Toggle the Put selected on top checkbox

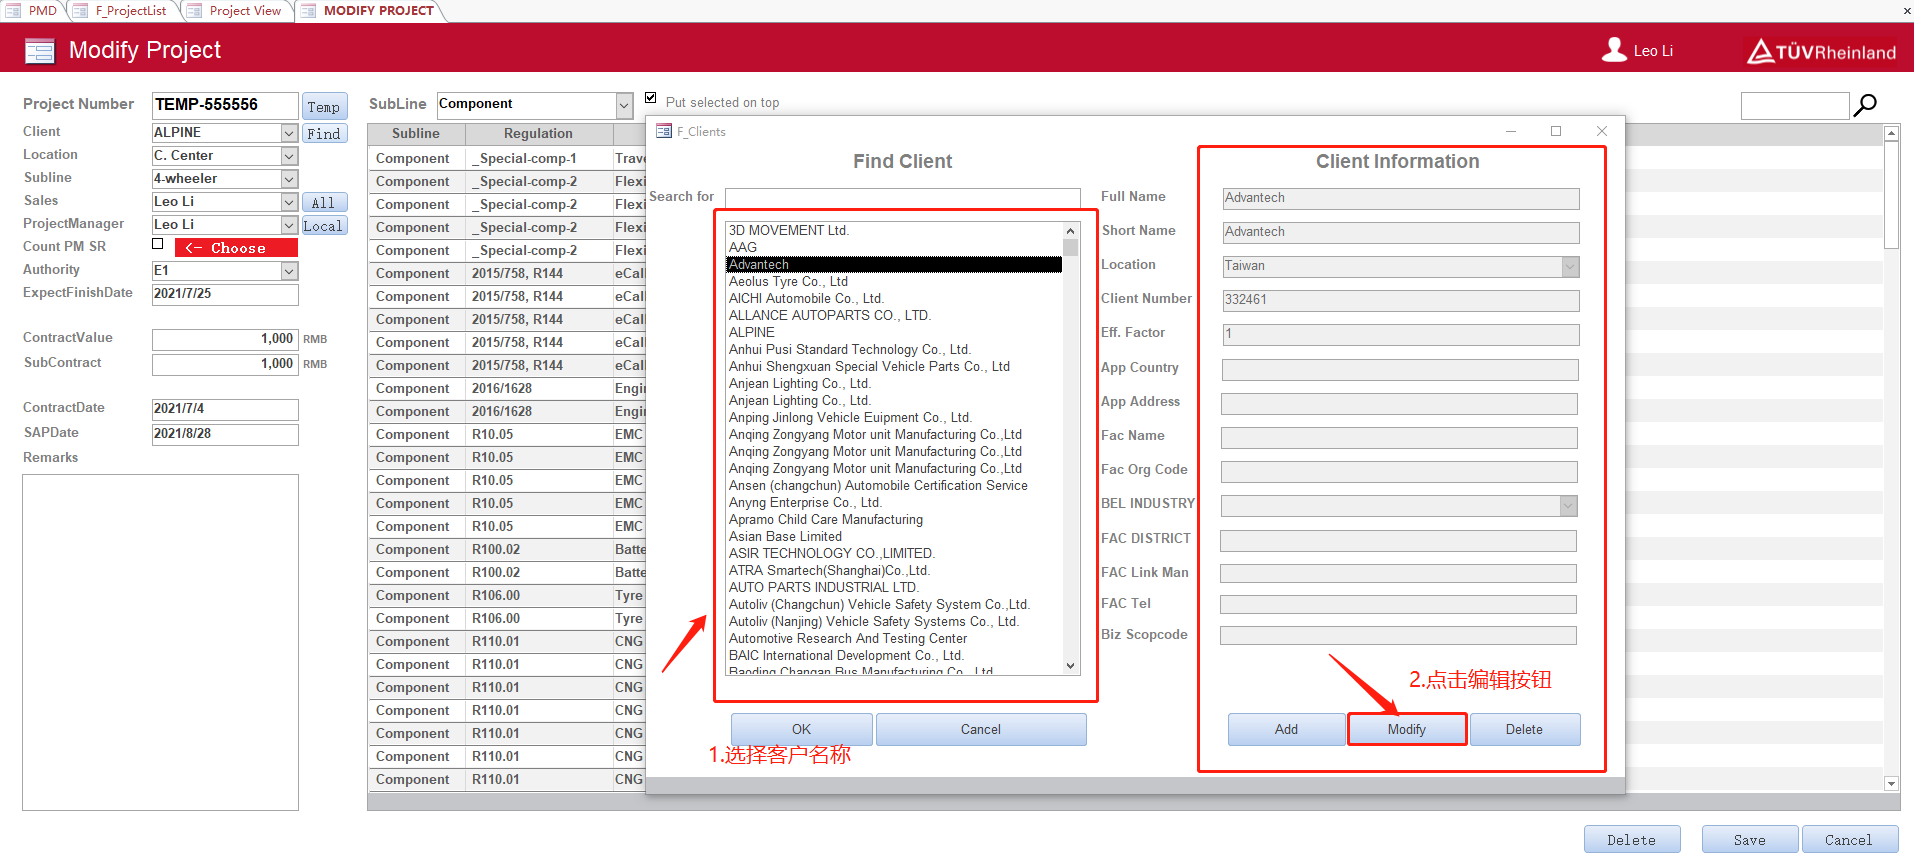tap(651, 98)
